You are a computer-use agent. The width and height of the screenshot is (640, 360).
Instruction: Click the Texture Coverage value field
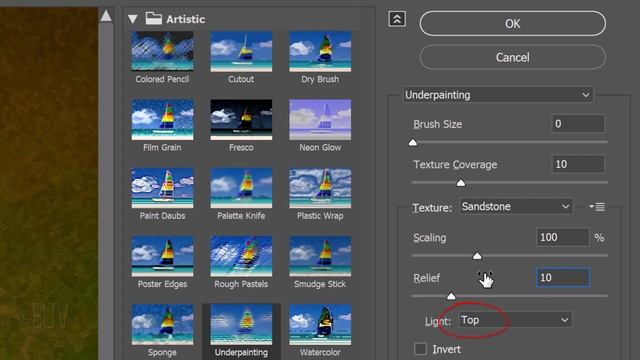tap(578, 164)
